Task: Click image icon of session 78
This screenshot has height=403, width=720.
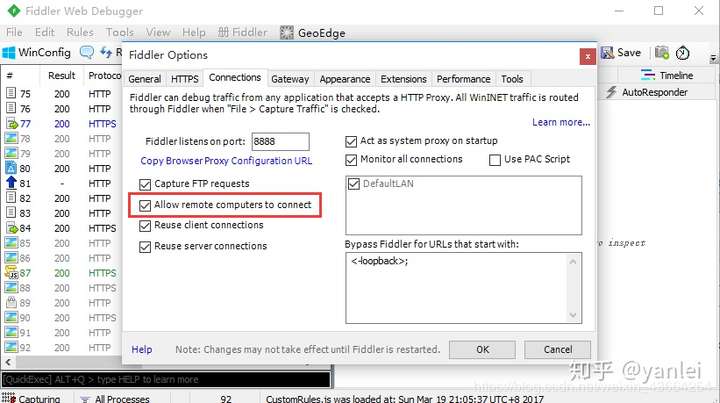Action: click(11, 138)
